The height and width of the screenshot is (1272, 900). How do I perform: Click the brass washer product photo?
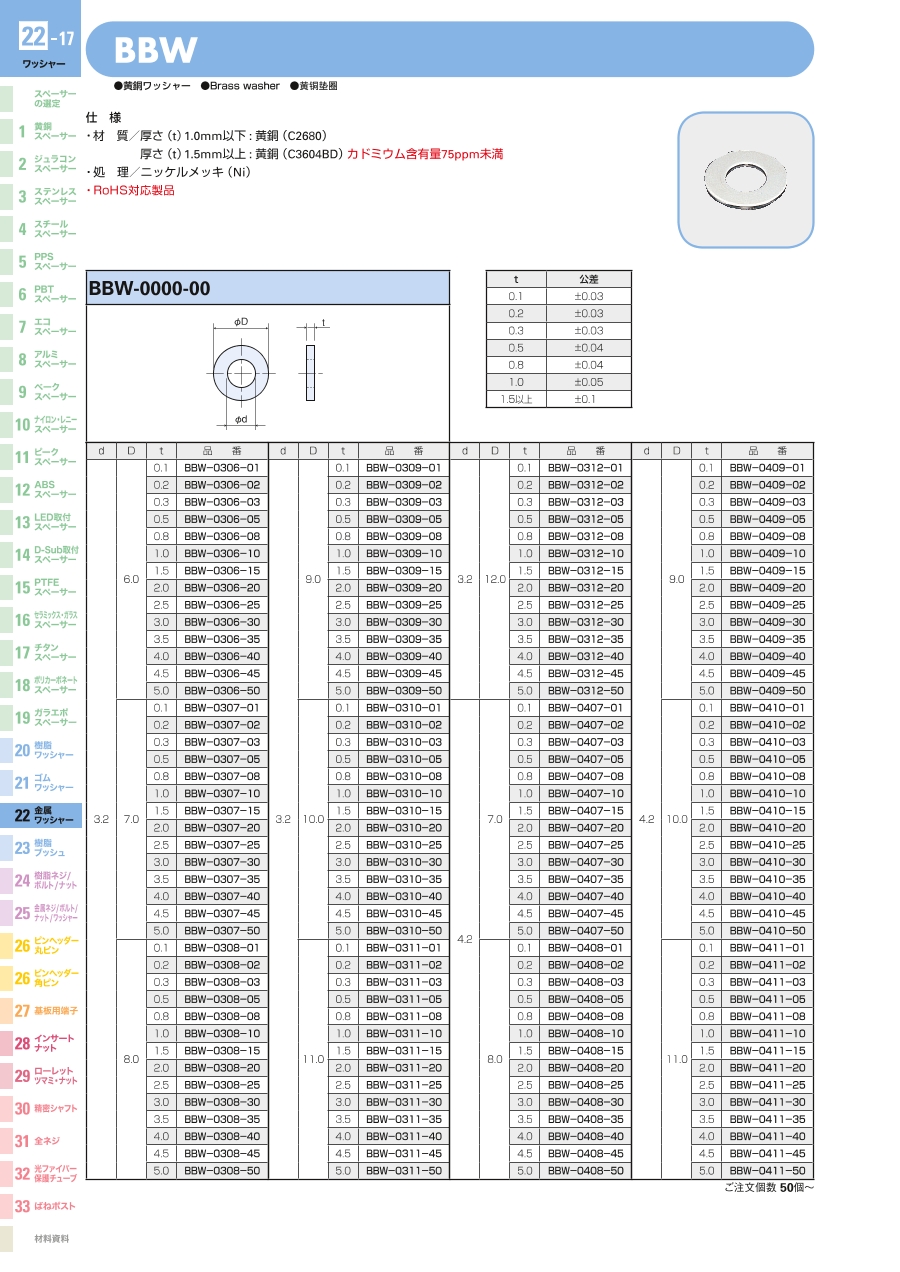745,180
